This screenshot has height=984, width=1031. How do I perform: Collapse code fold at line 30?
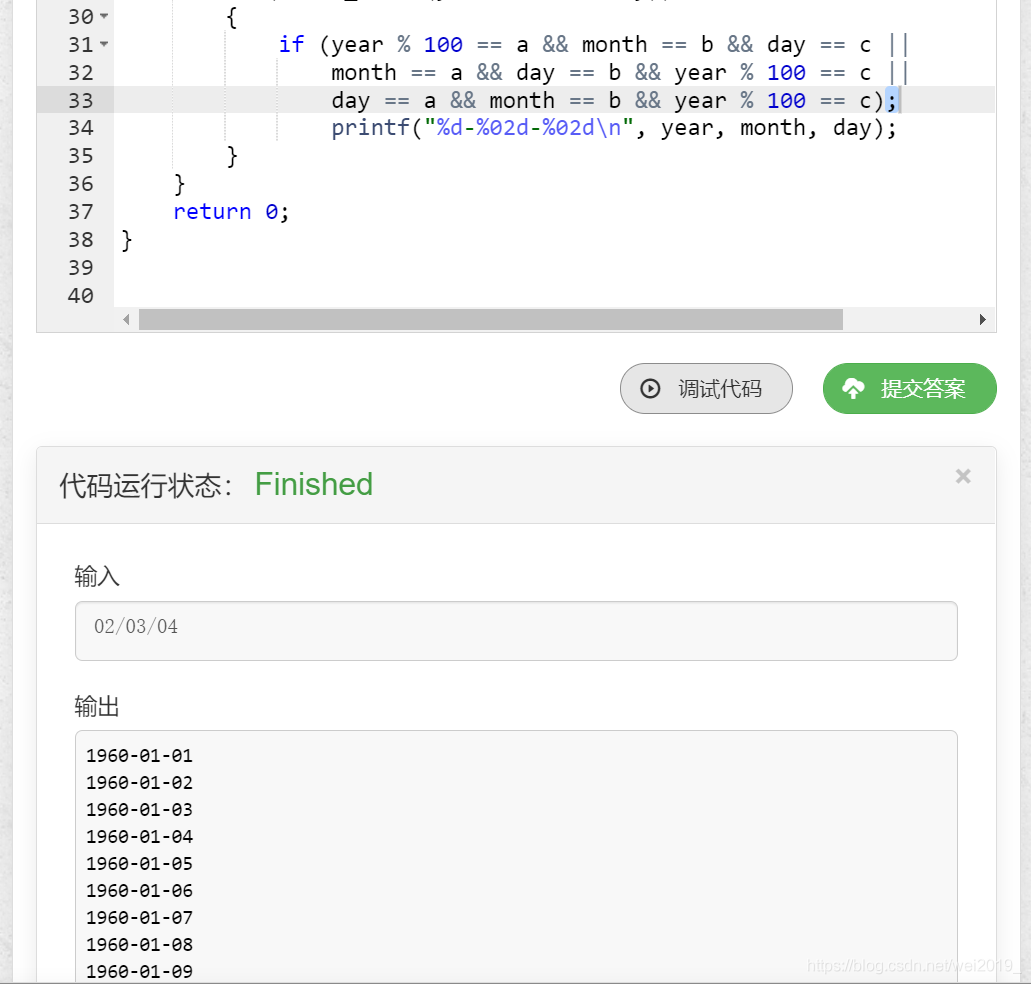105,16
